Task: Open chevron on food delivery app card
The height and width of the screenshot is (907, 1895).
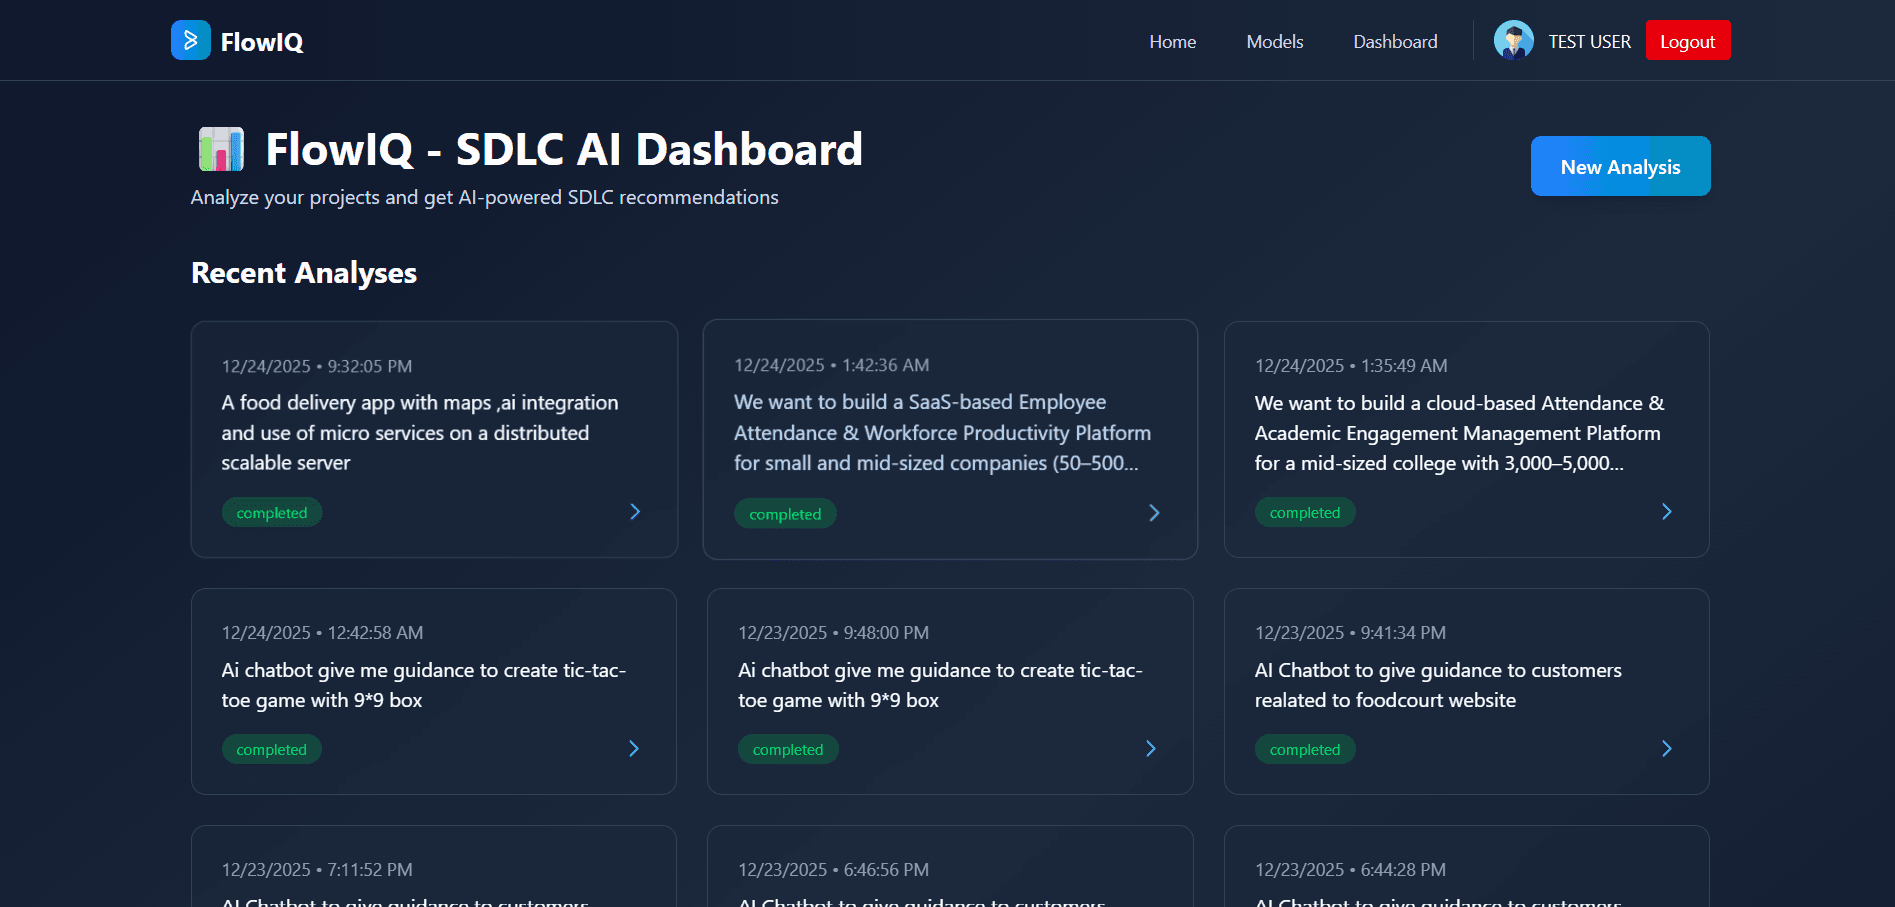Action: click(x=635, y=512)
